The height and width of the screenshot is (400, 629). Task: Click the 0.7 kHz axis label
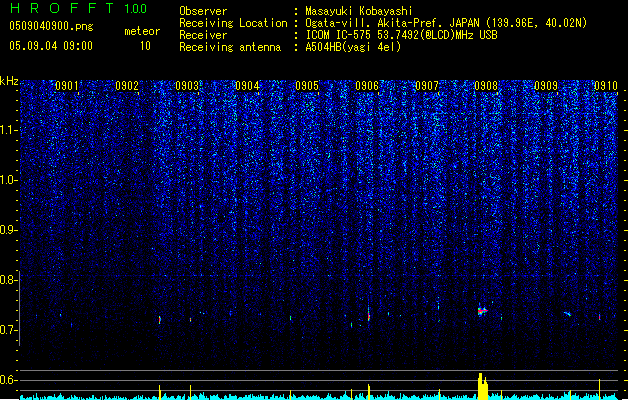[9, 330]
